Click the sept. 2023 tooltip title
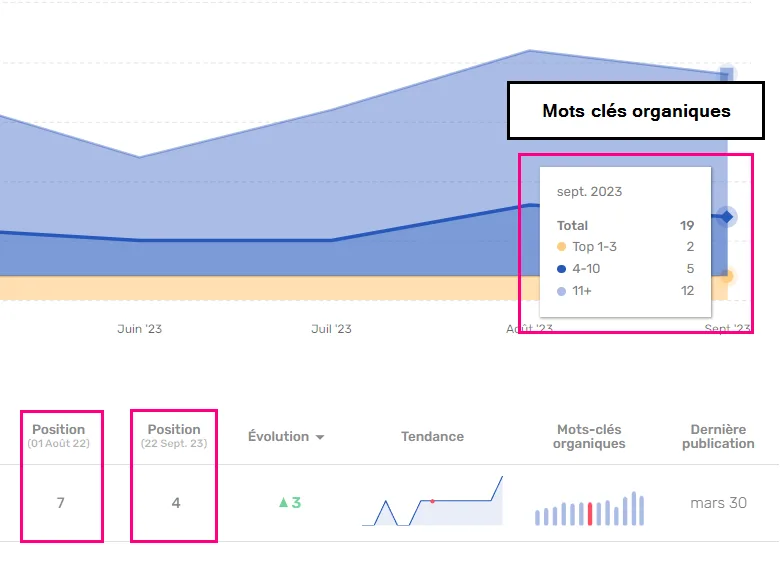Screen dimensions: 783x577 589,192
